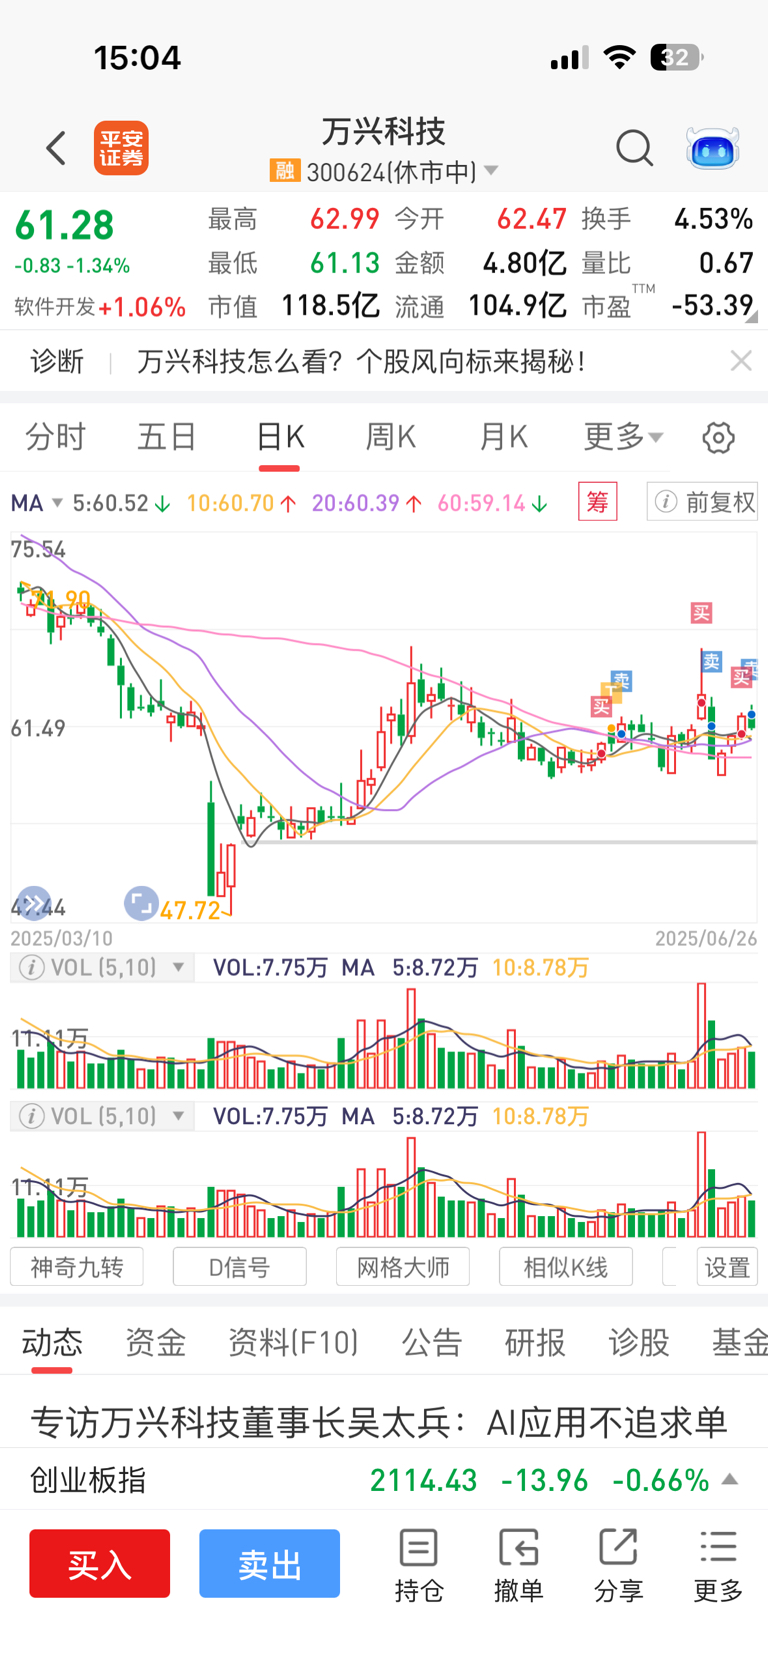Select the 动态 tab
Image resolution: width=769 pixels, height=1665 pixels.
52,1342
